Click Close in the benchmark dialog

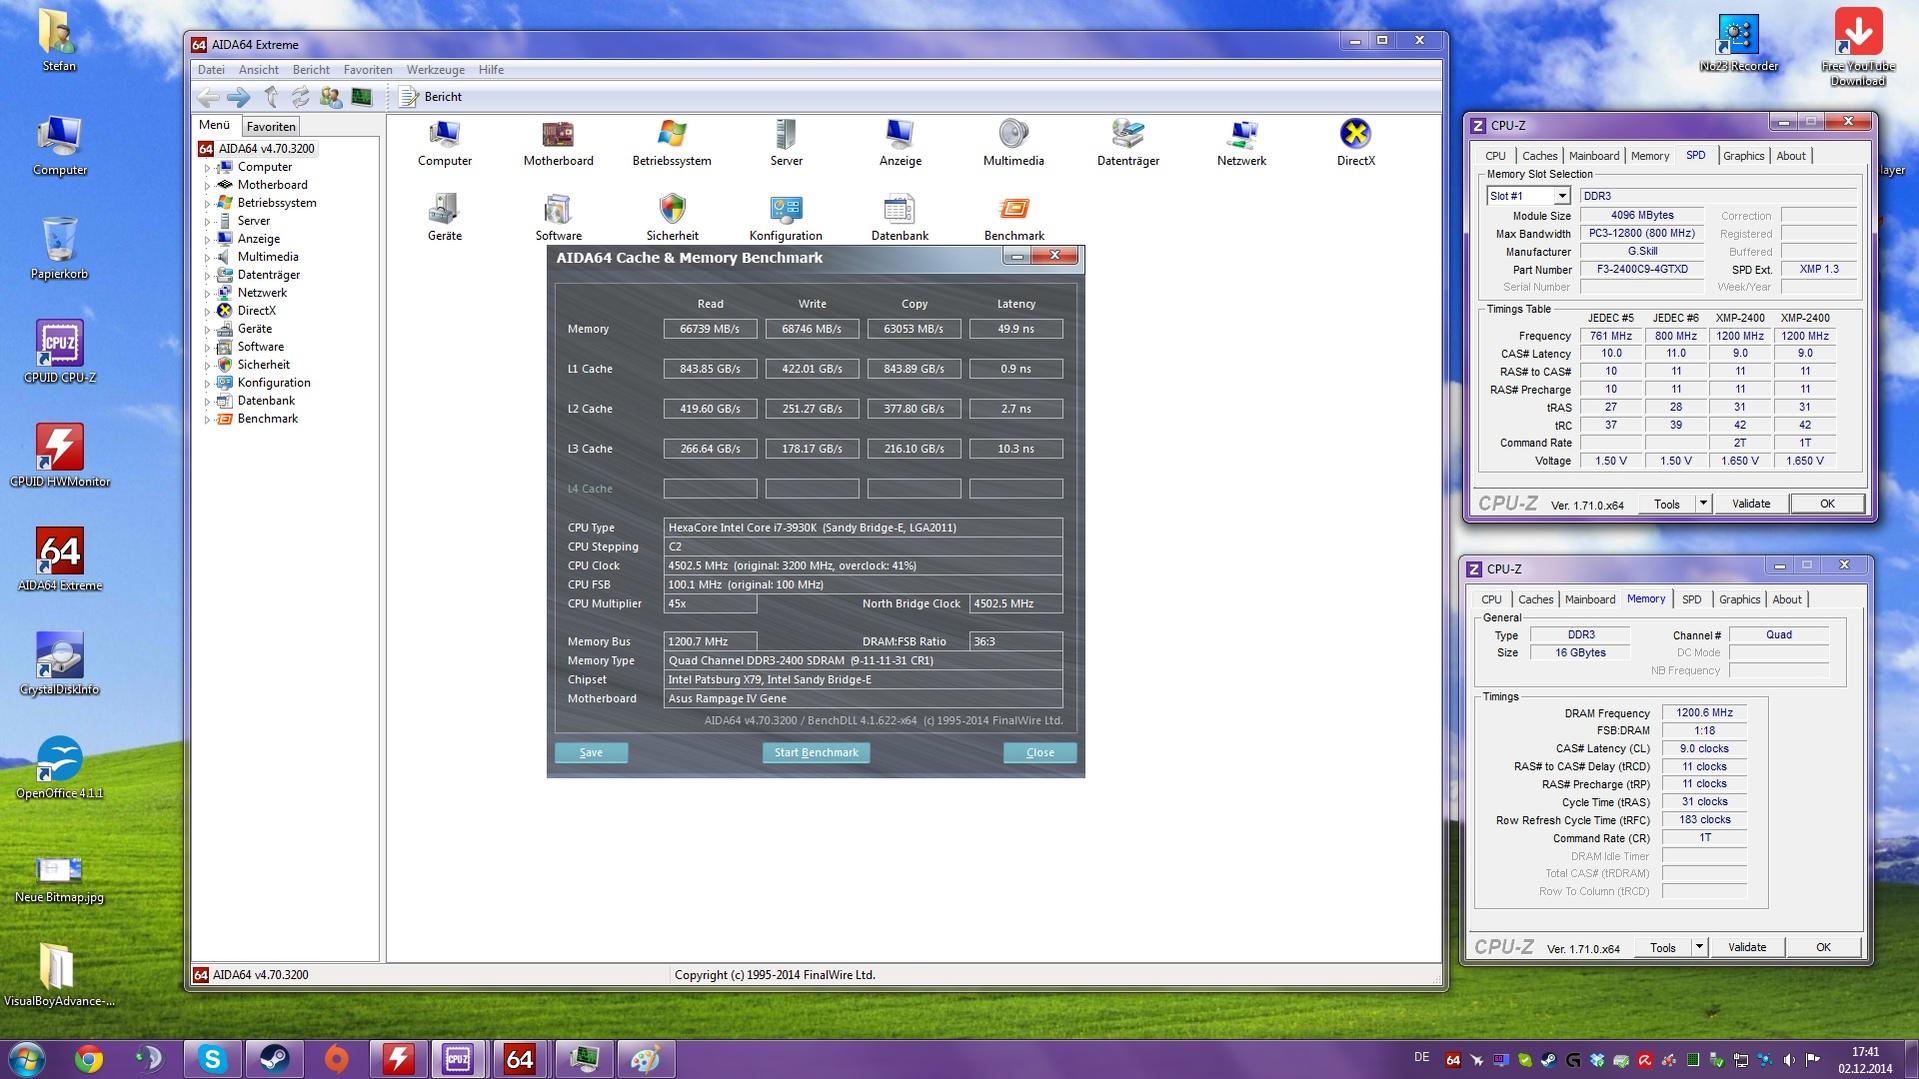coord(1040,753)
